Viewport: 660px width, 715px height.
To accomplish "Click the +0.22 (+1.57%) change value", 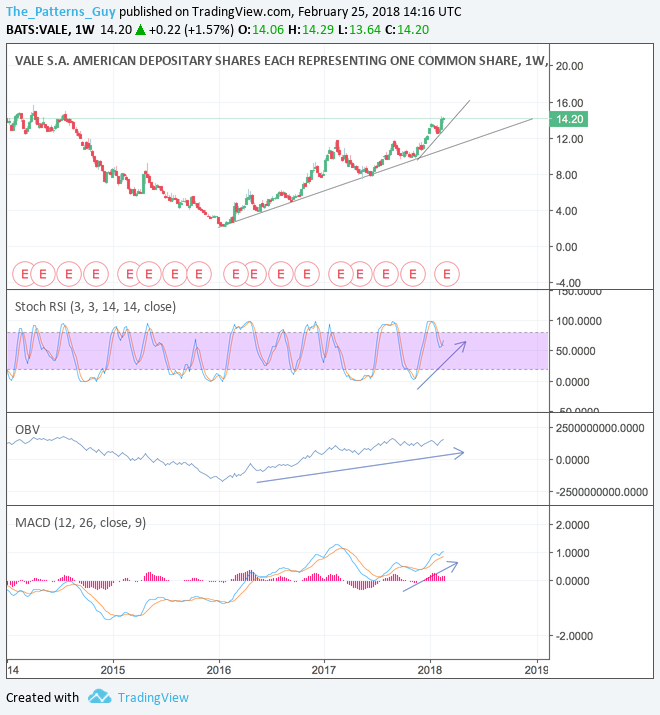I will pos(192,30).
